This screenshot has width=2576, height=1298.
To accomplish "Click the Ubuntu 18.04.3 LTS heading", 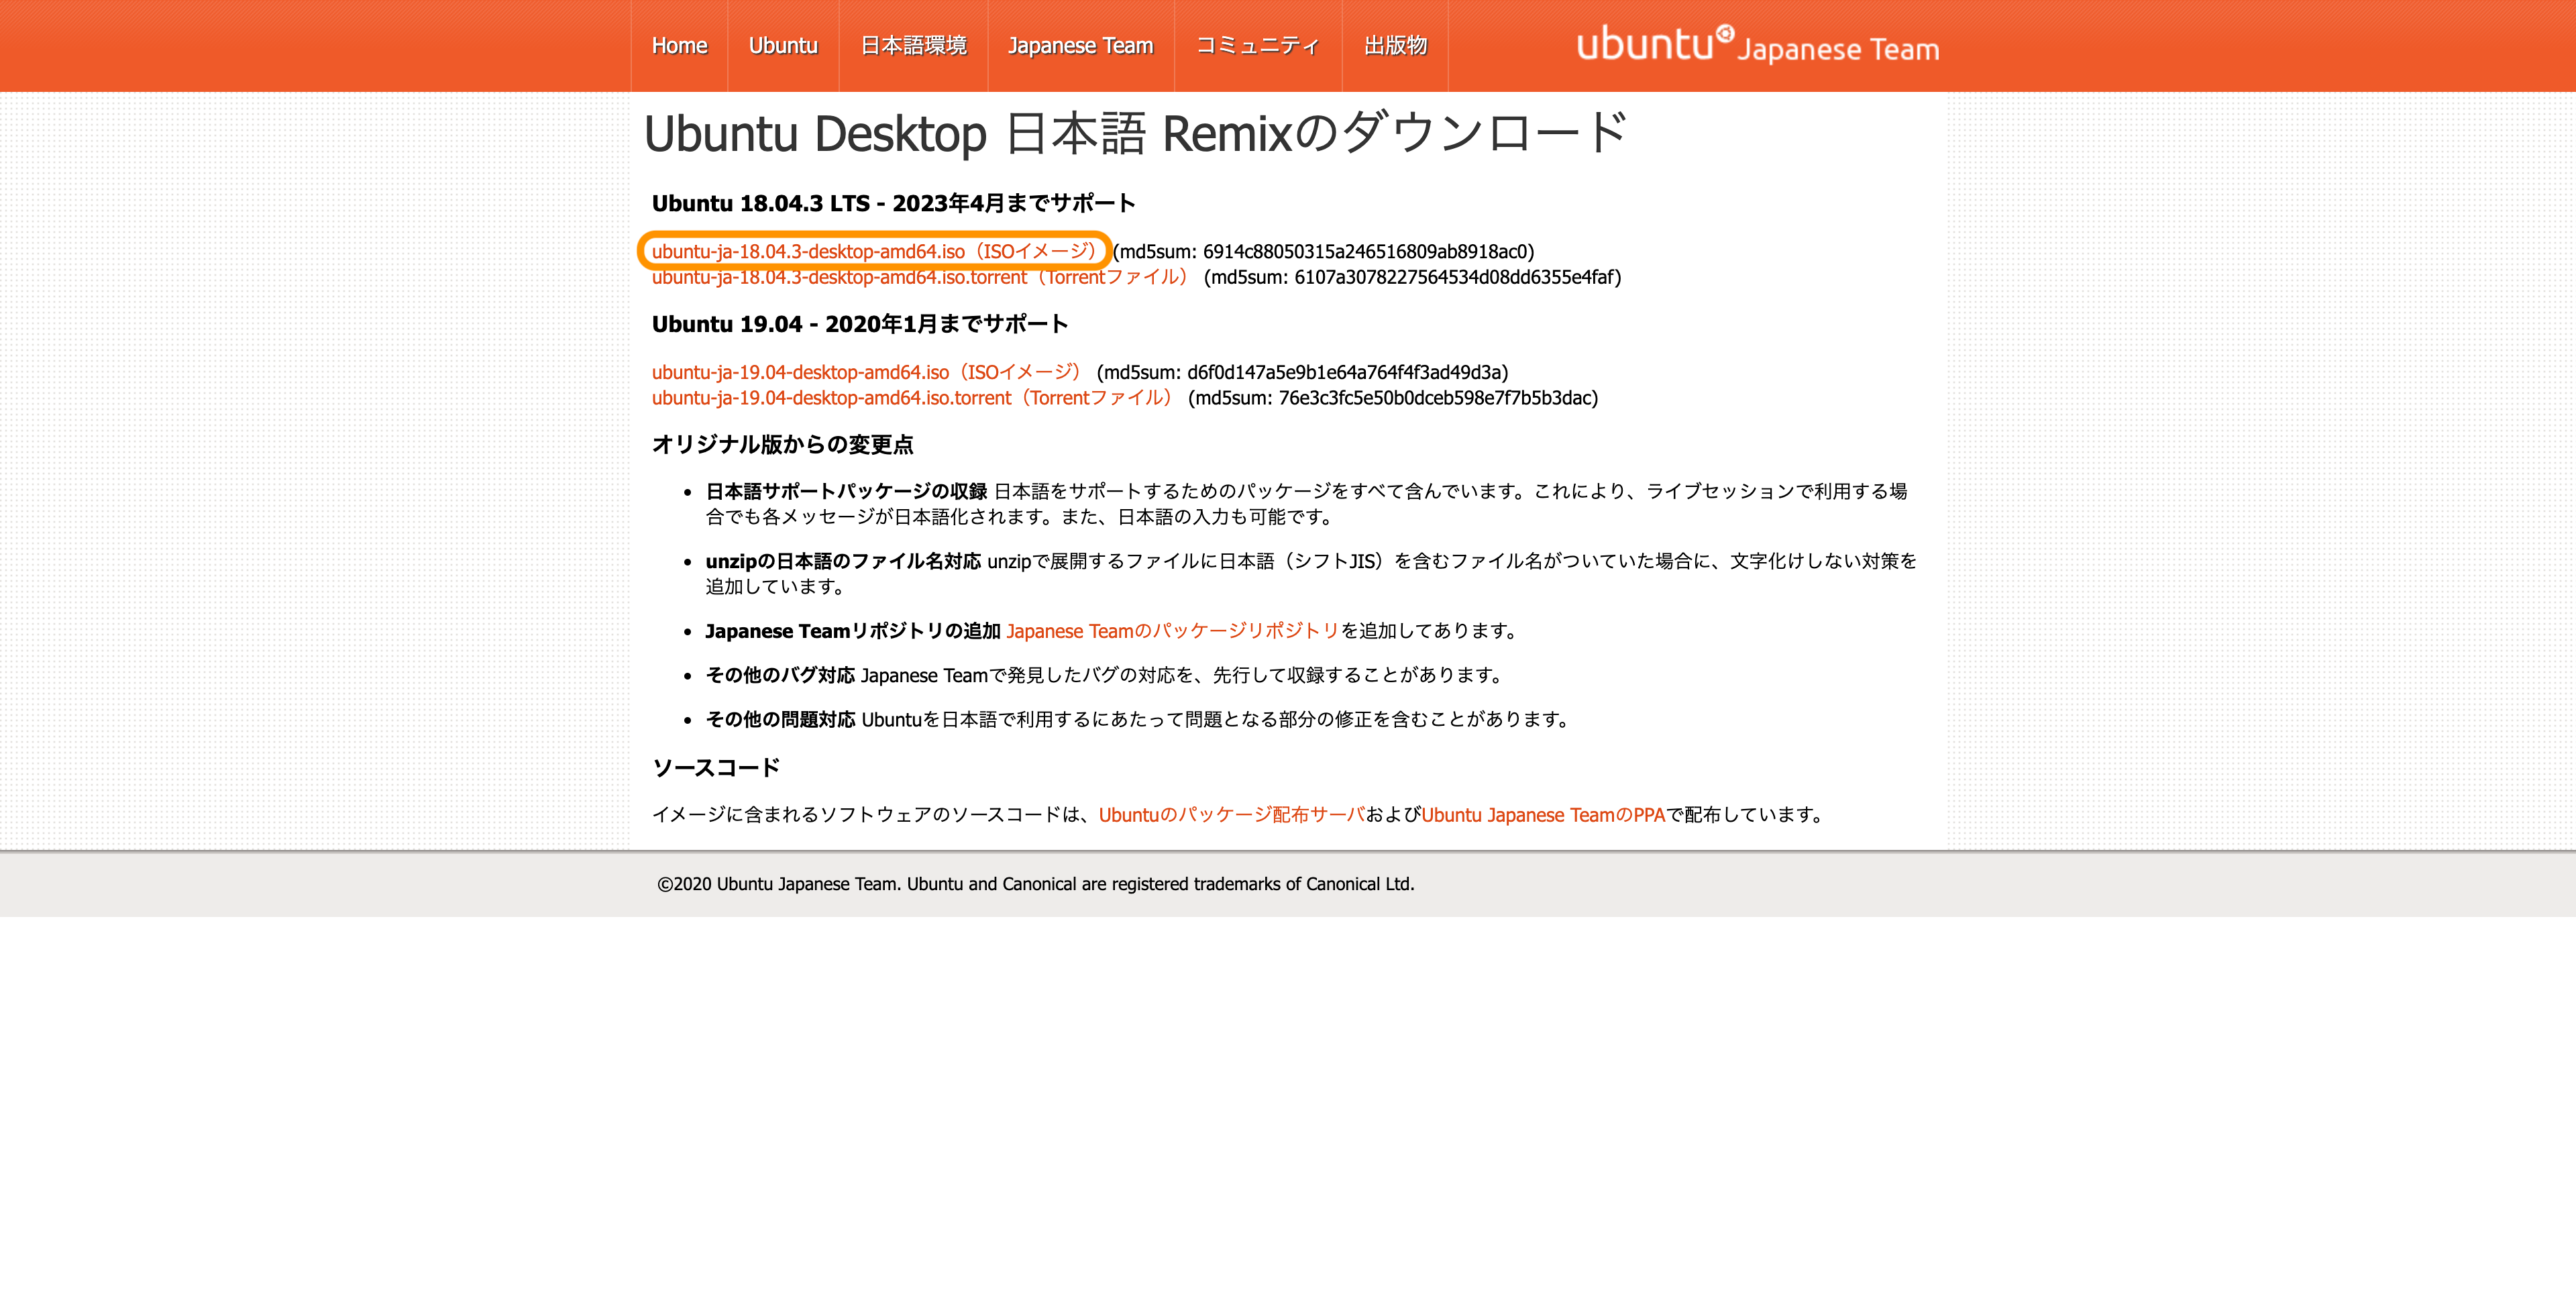I will [893, 204].
